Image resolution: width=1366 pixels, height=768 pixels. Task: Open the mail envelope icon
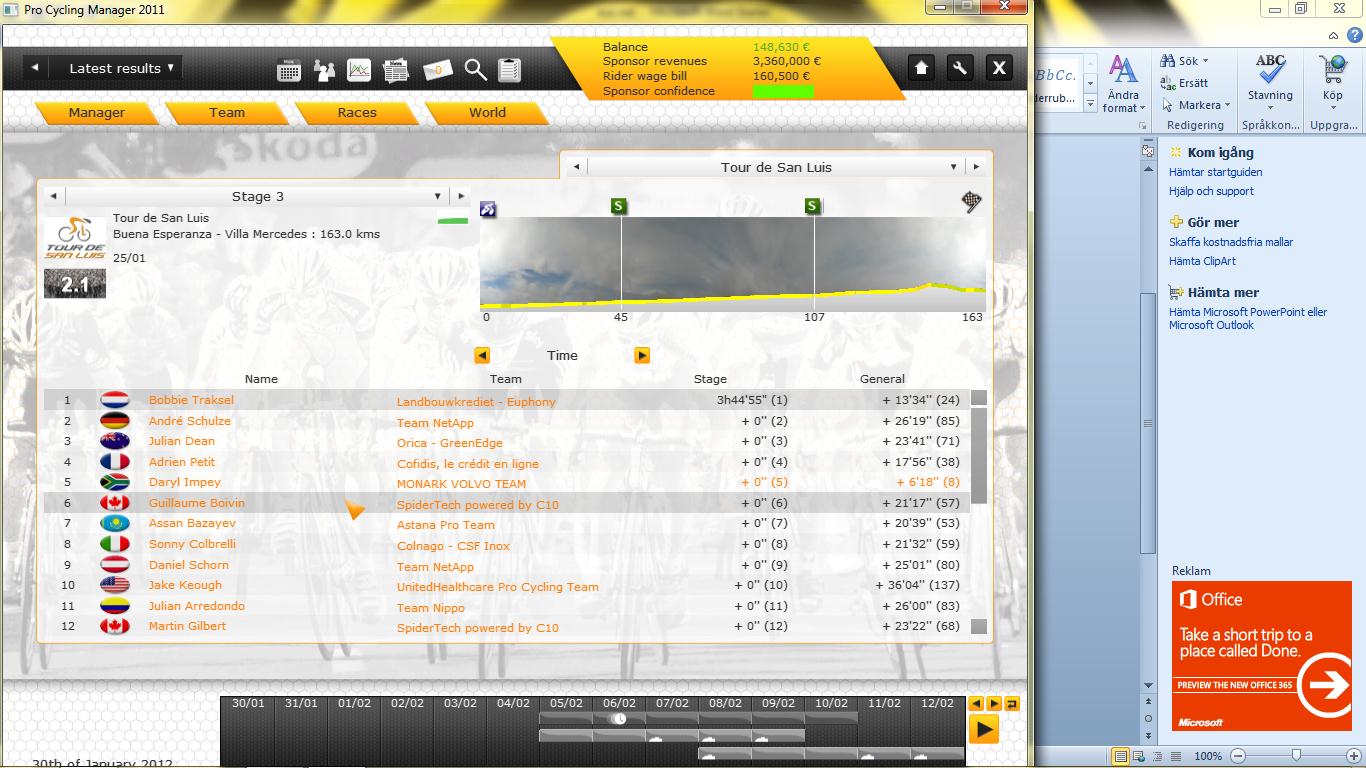click(x=437, y=70)
